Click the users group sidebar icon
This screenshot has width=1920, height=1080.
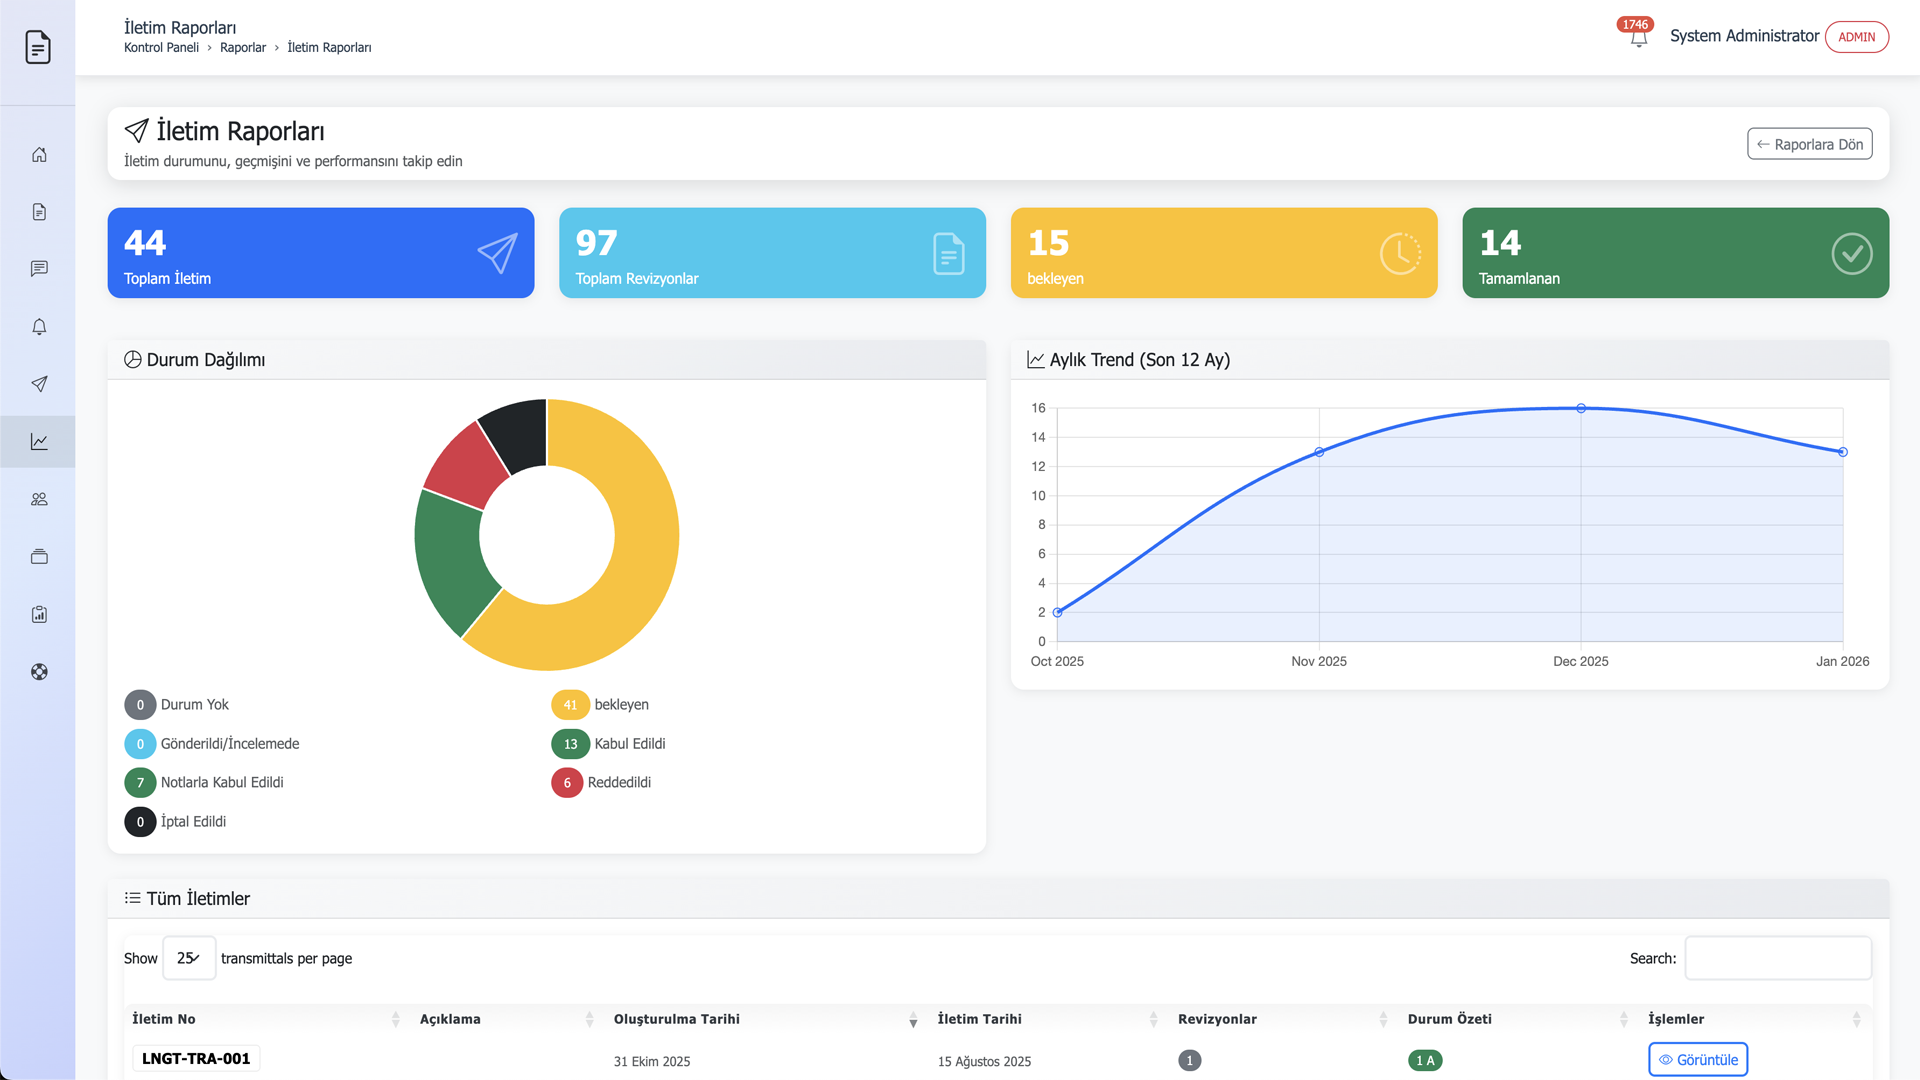39,499
